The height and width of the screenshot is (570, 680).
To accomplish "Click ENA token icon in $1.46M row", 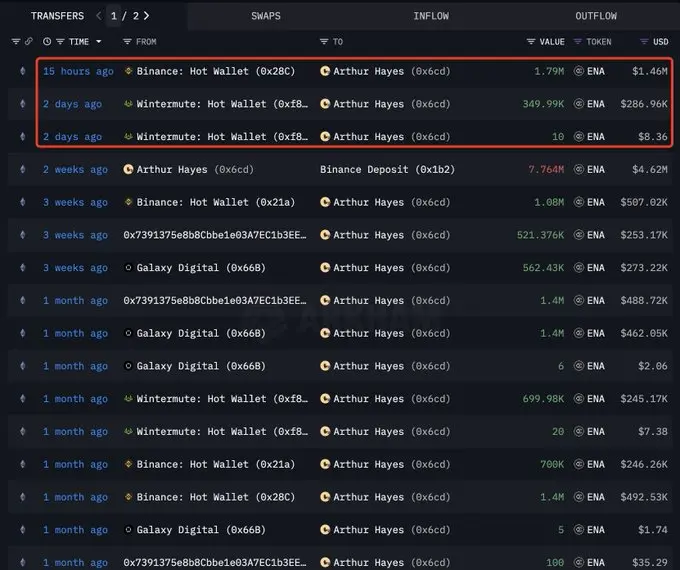I will pos(579,71).
